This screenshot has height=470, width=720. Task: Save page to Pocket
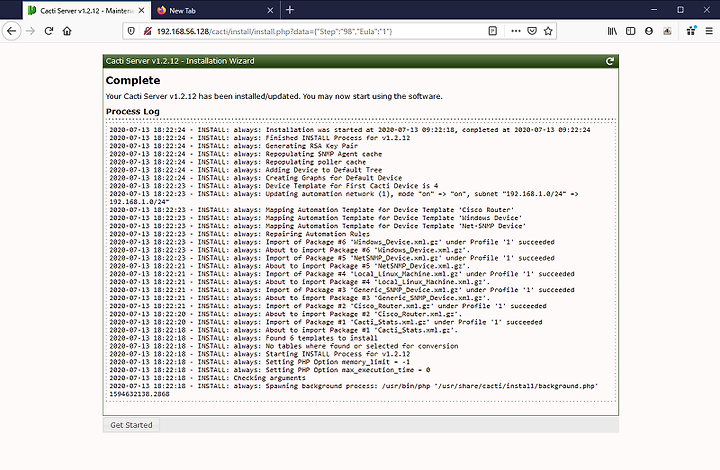pyautogui.click(x=532, y=31)
